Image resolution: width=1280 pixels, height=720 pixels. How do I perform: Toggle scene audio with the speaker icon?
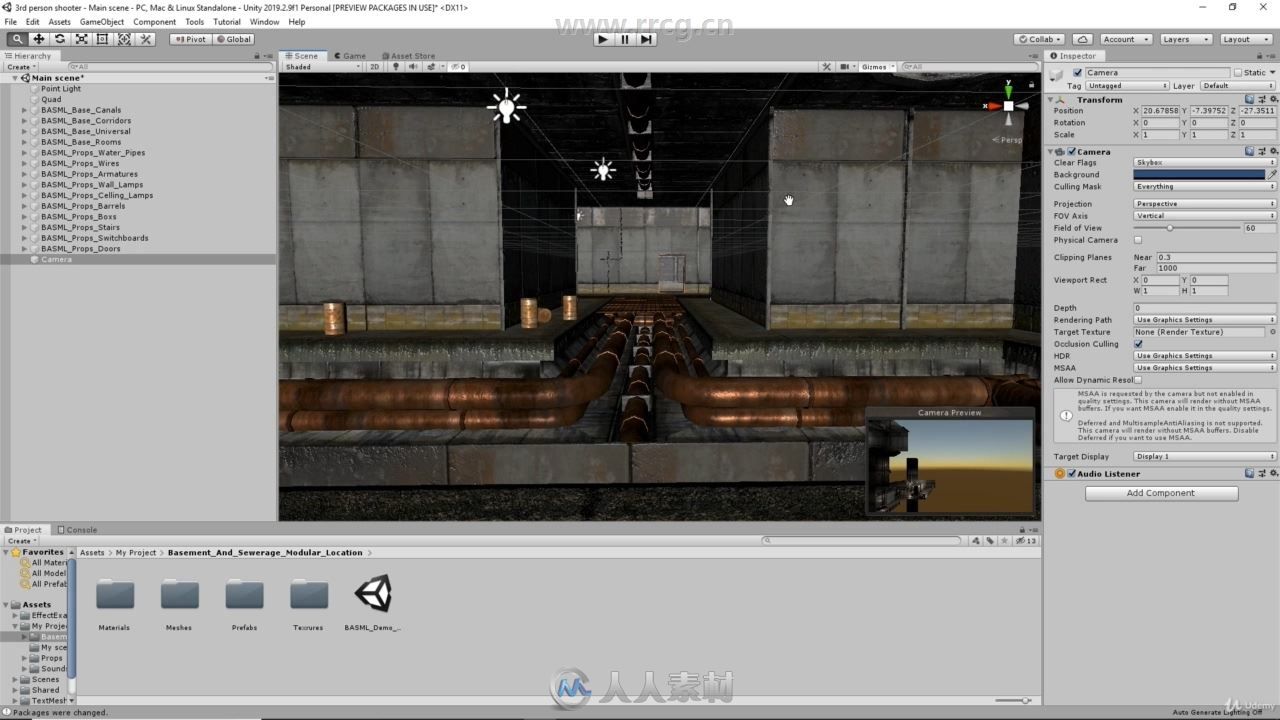point(411,67)
